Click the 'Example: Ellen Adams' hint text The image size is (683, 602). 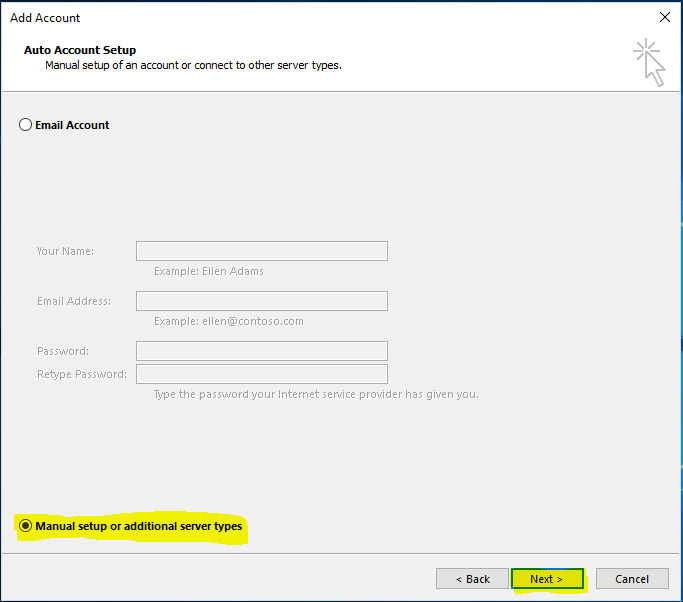tap(209, 271)
